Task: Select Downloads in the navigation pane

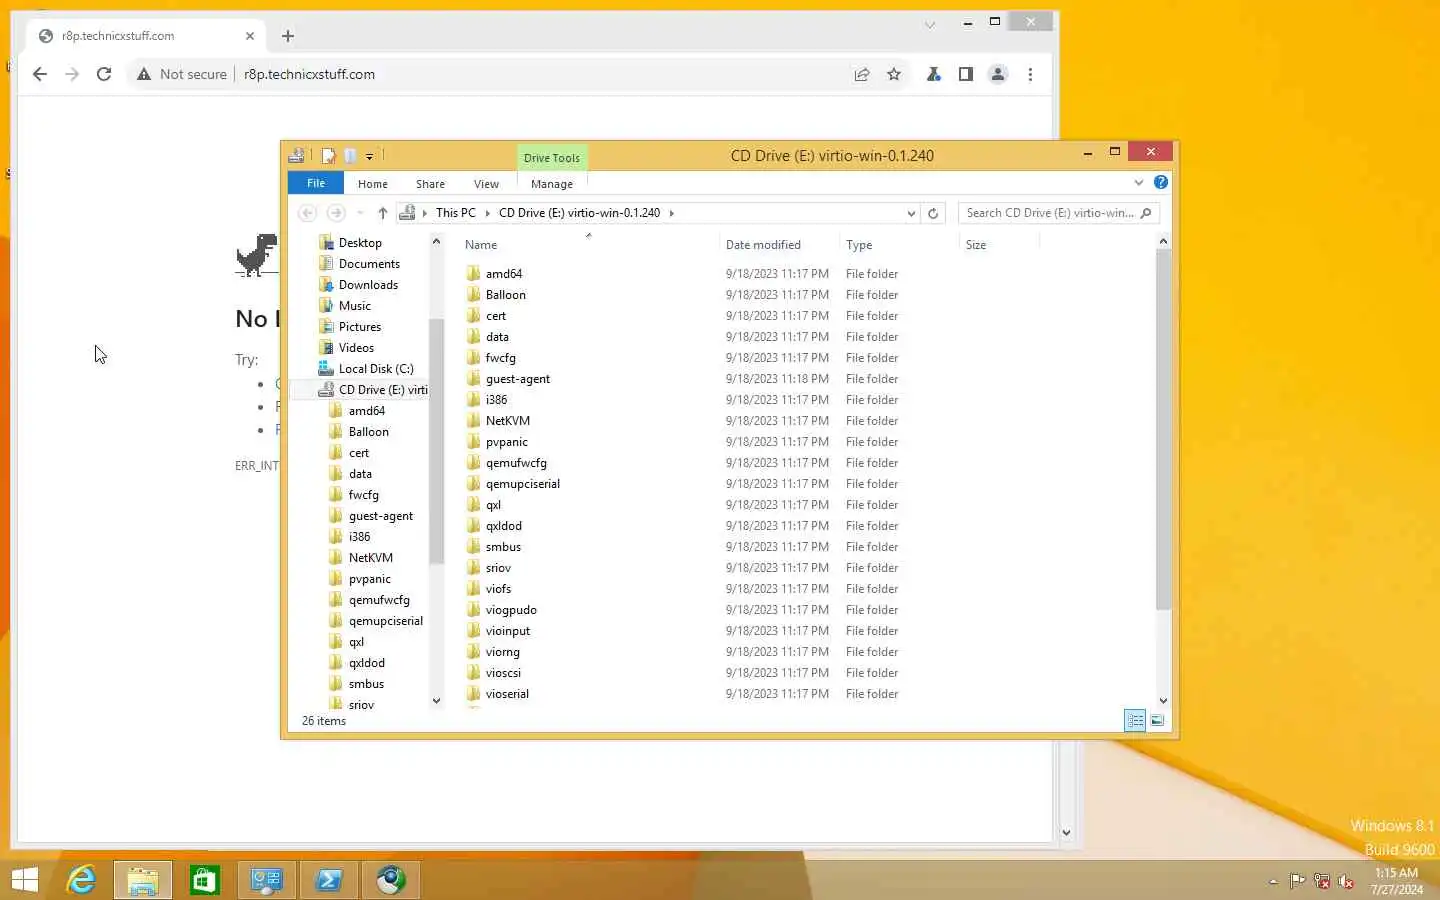Action: 368,285
